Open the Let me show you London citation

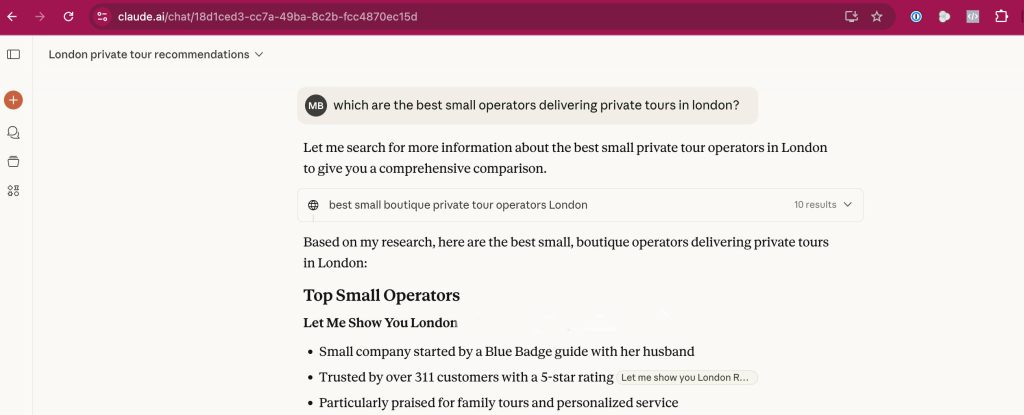[x=686, y=378]
